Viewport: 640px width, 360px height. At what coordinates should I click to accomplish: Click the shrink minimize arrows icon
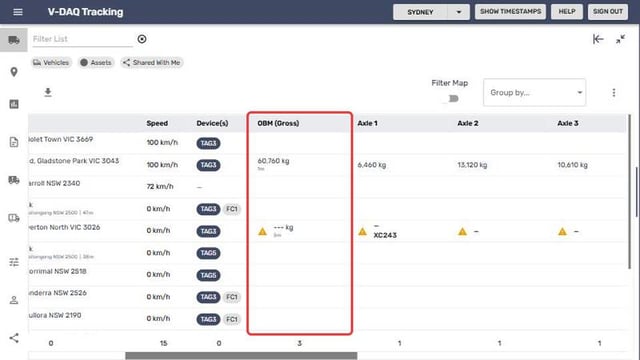(620, 39)
